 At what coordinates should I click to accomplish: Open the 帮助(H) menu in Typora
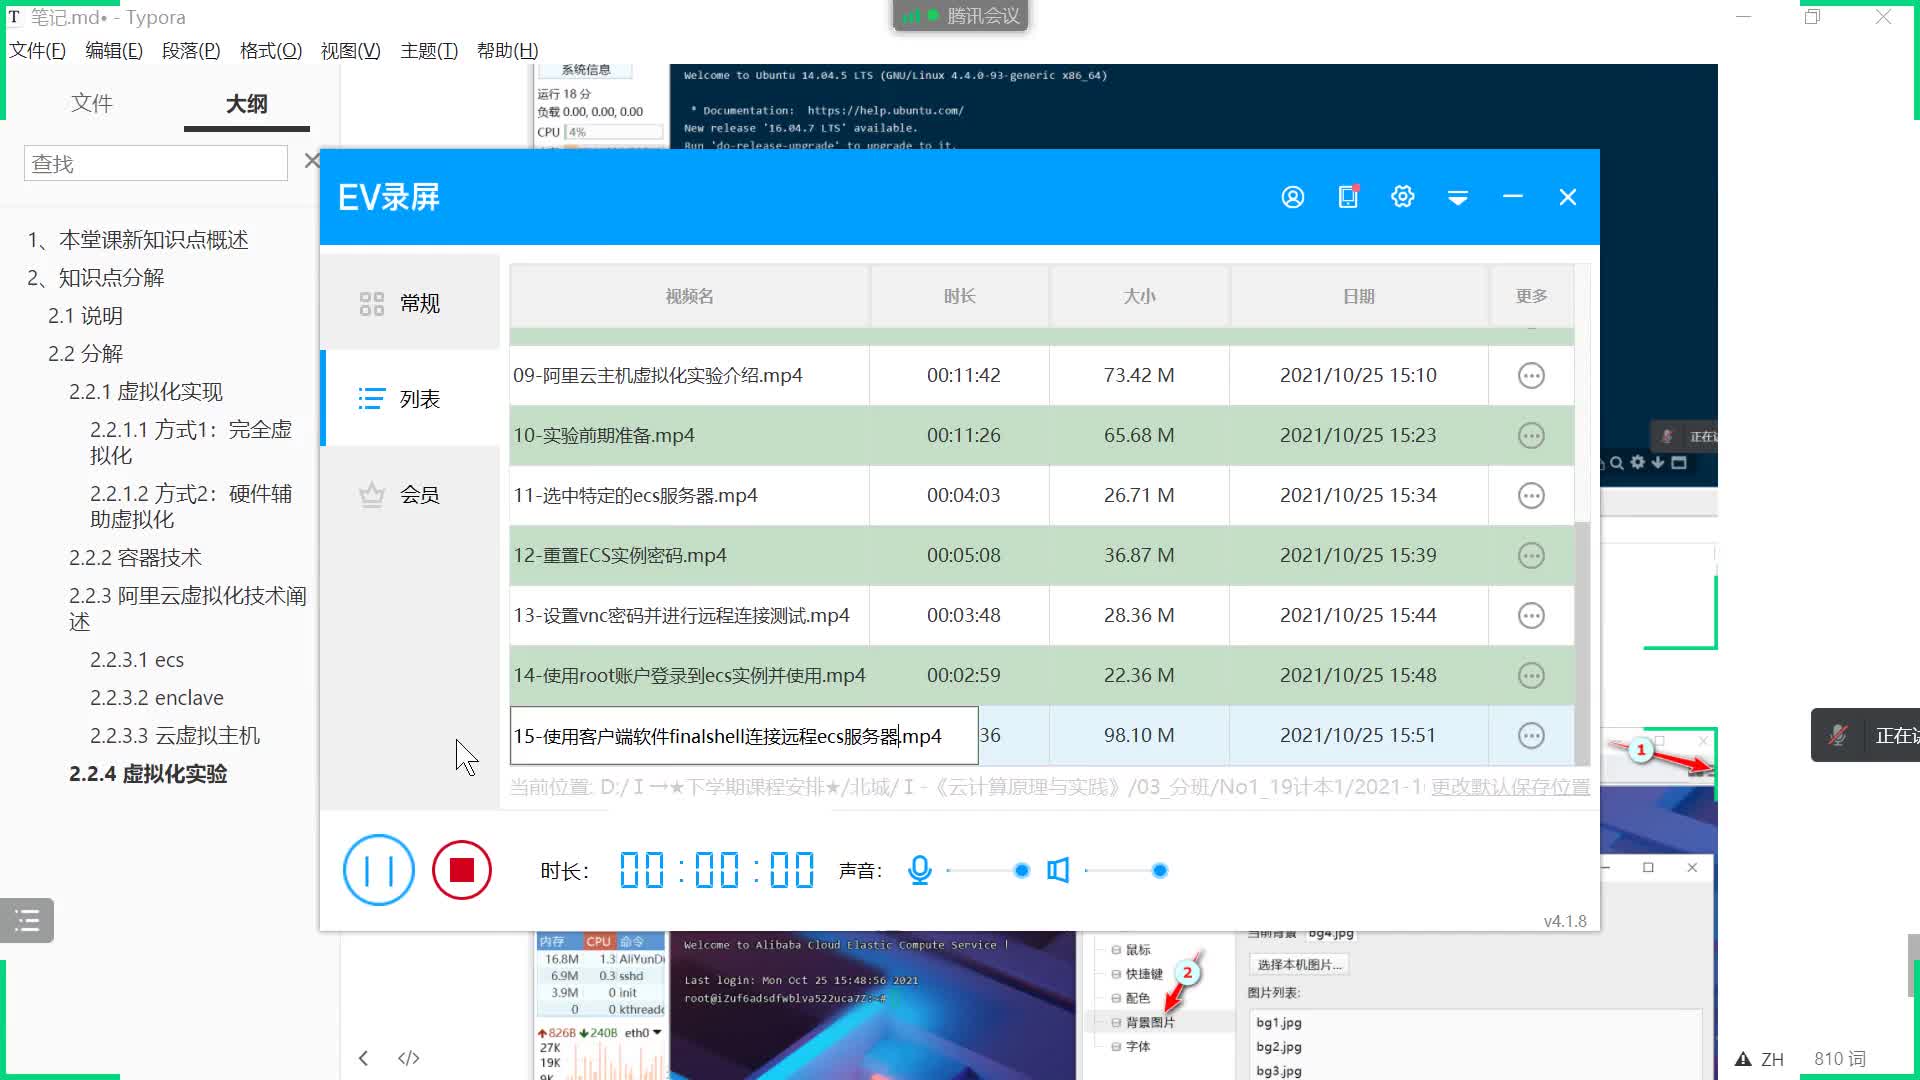tap(507, 50)
